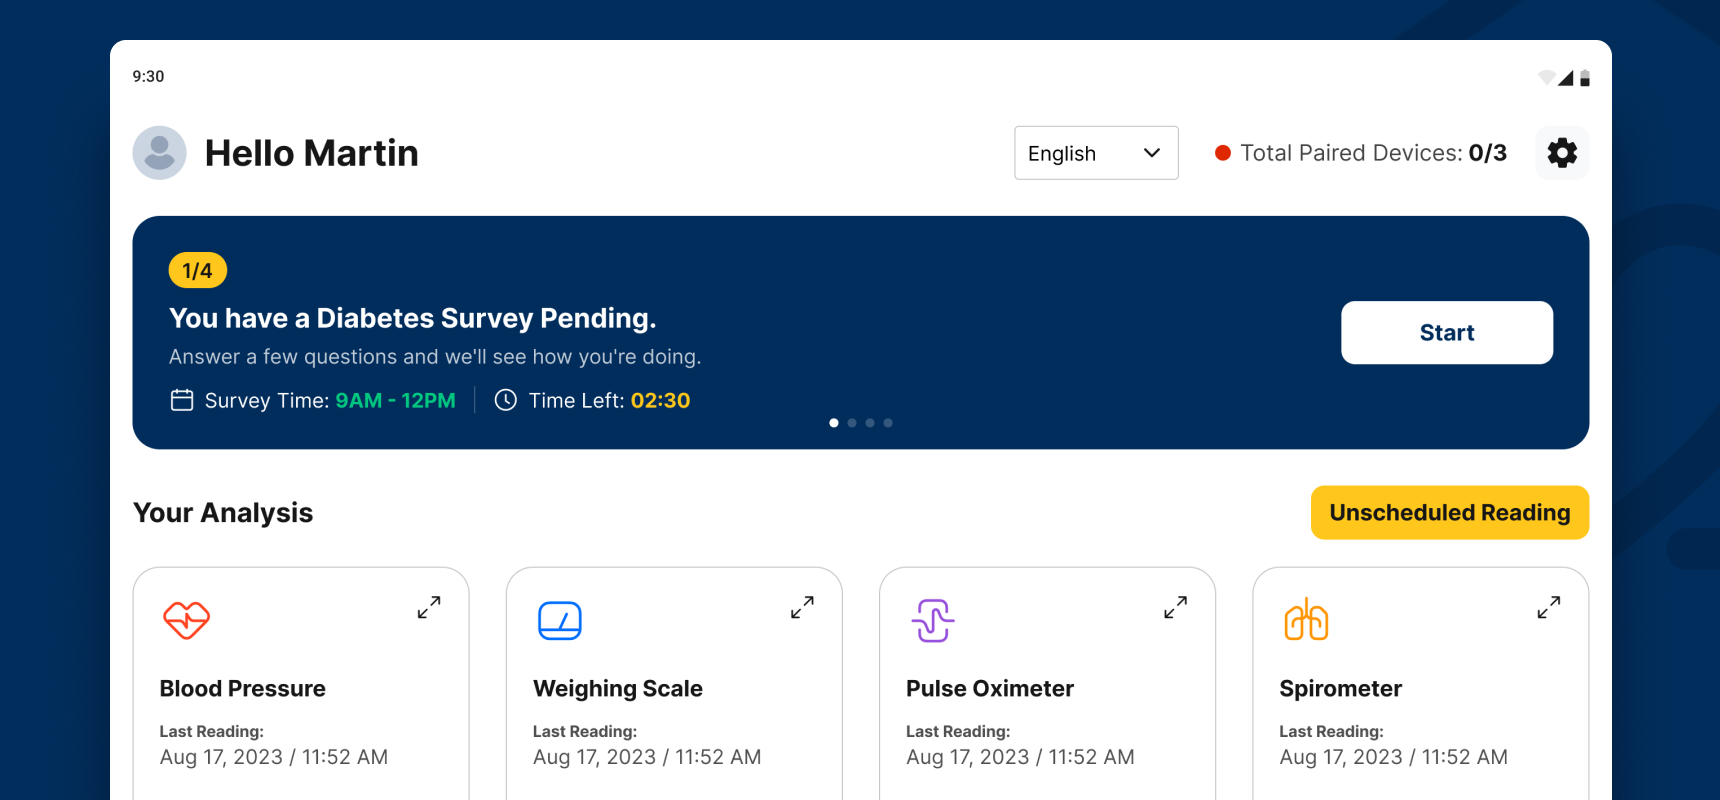Click the Time Left clock icon
This screenshot has height=800, width=1720.
tap(506, 400)
